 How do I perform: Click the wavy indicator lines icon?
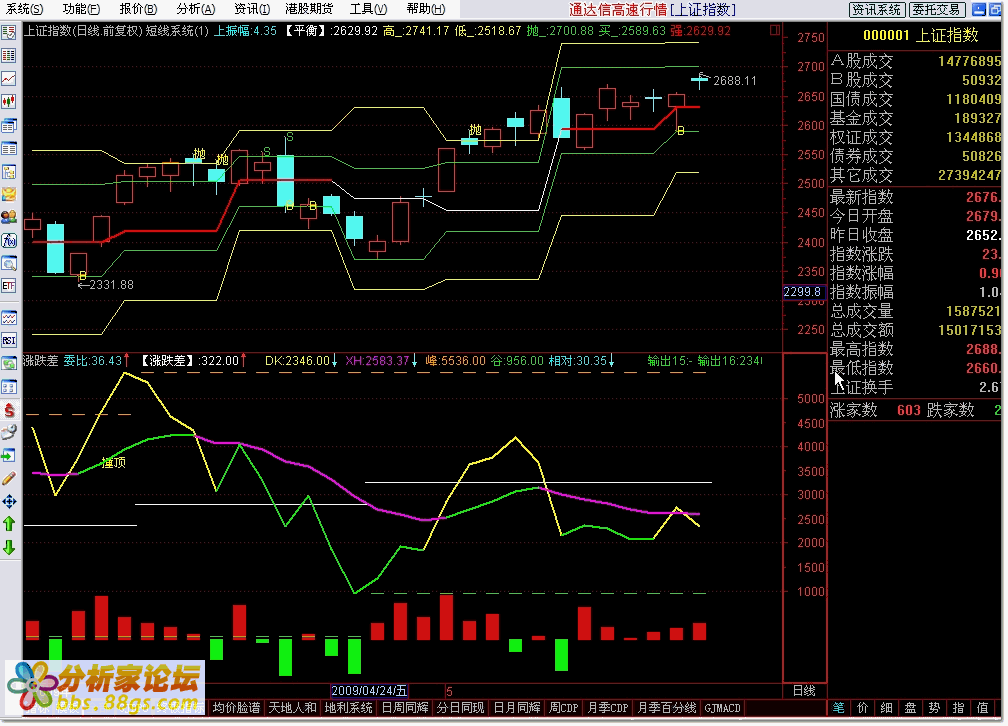tap(9, 318)
